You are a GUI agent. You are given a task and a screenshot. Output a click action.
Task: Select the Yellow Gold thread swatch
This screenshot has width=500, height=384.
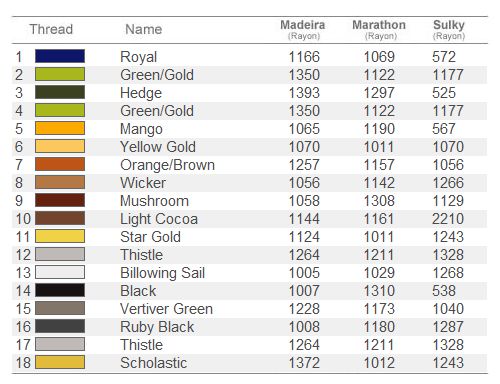click(60, 146)
